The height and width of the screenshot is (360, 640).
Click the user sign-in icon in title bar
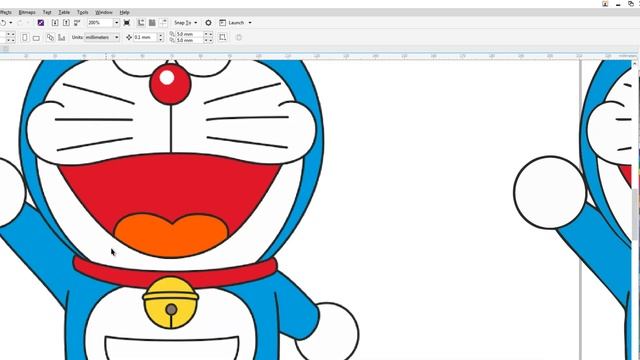click(605, 4)
